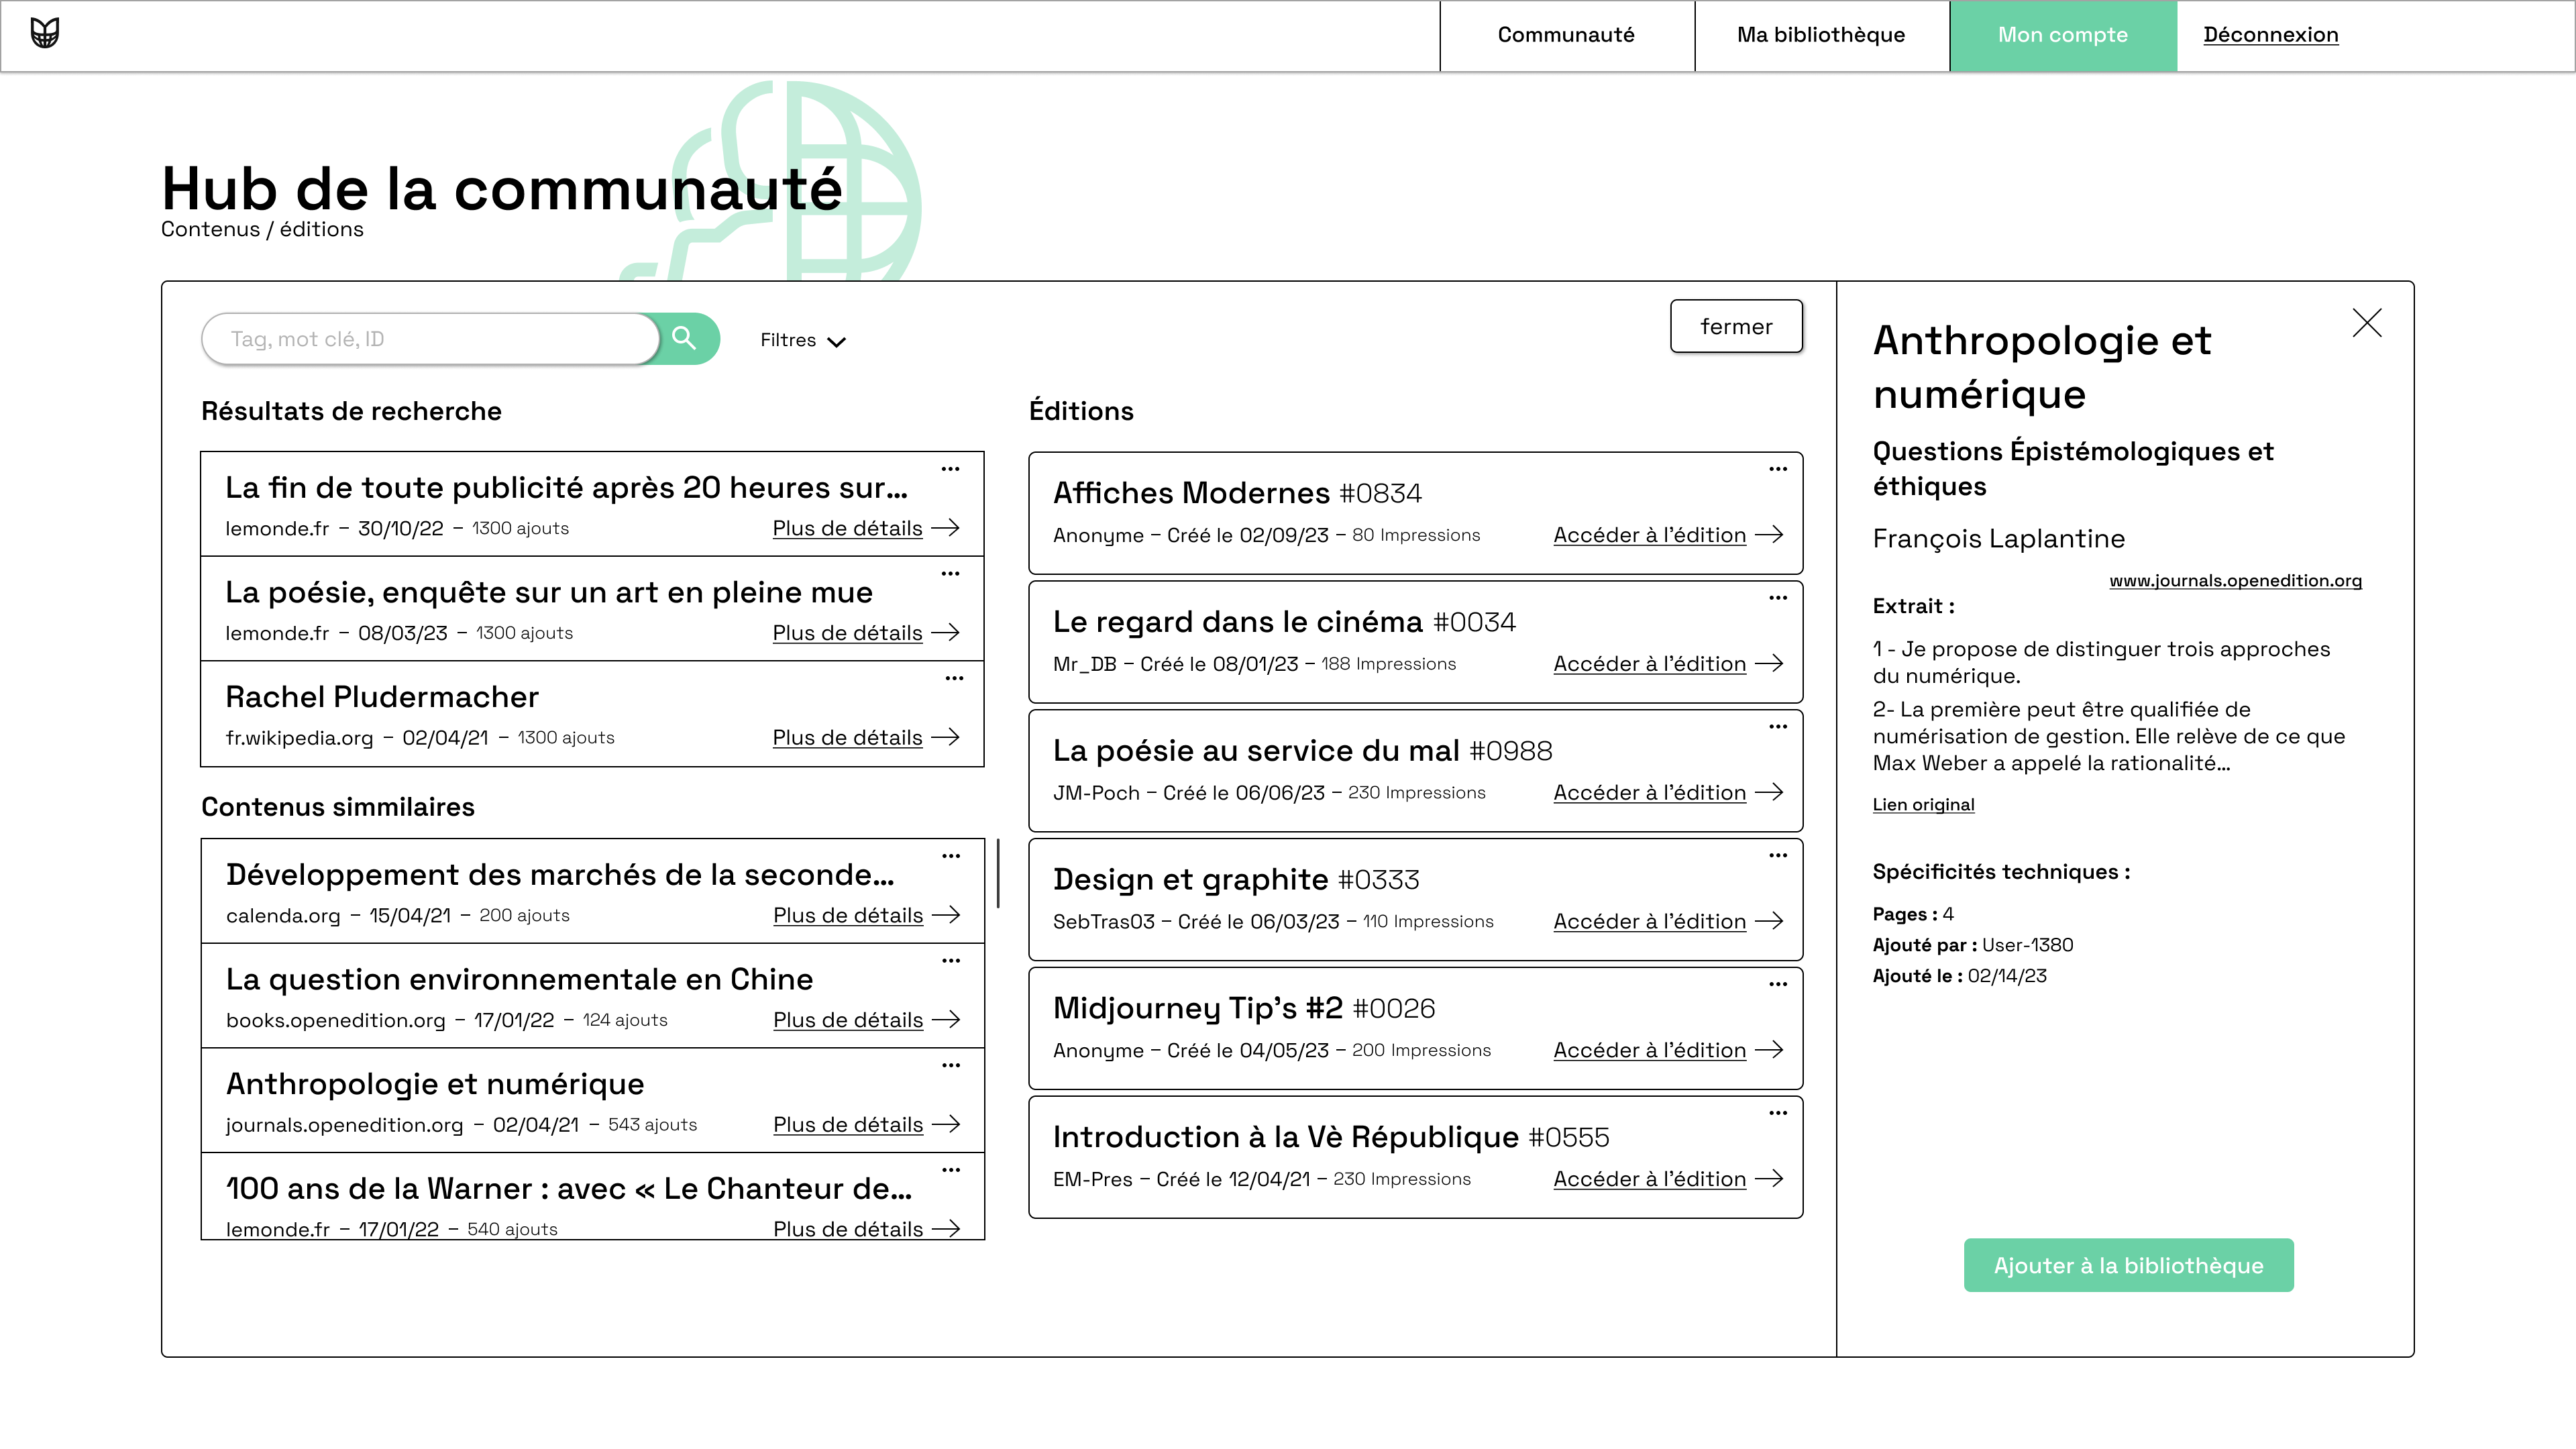Image resolution: width=2576 pixels, height=1449 pixels.
Task: Click arrow icon beside Plus de détails for Rachel Pludermacher
Action: point(945,737)
